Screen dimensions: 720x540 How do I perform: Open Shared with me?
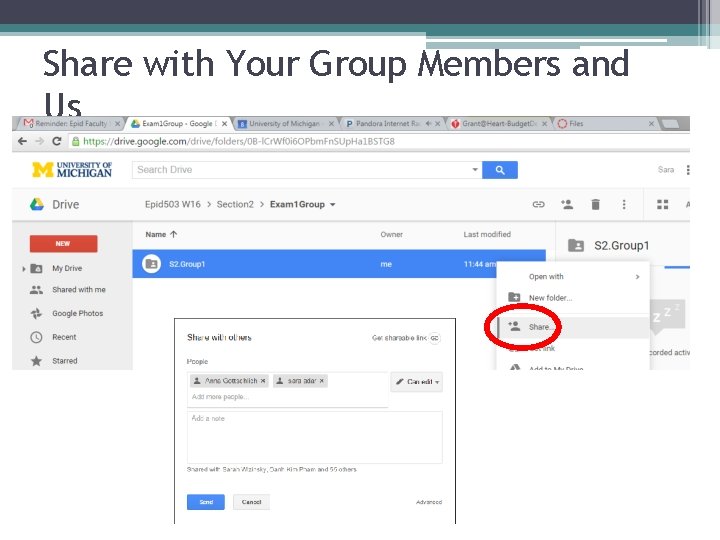pyautogui.click(x=79, y=290)
